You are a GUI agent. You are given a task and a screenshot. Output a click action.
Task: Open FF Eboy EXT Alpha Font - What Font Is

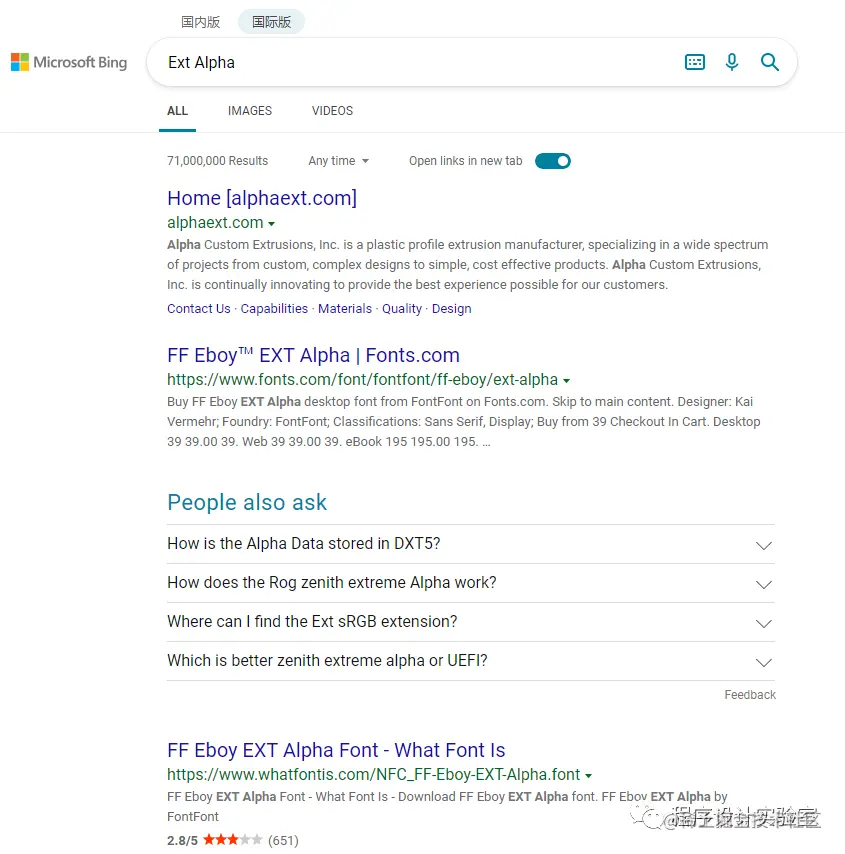tap(336, 750)
